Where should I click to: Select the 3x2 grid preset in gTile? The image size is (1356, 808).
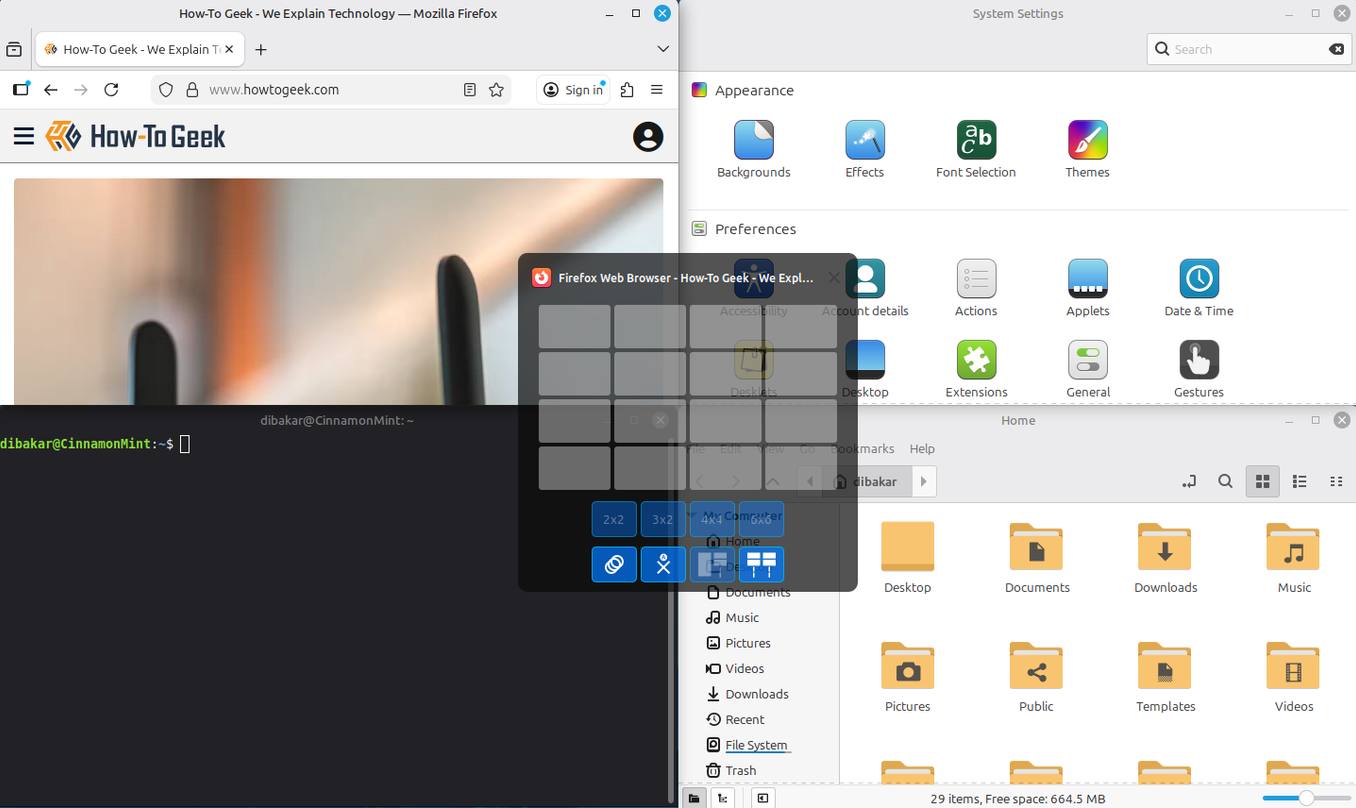(663, 520)
